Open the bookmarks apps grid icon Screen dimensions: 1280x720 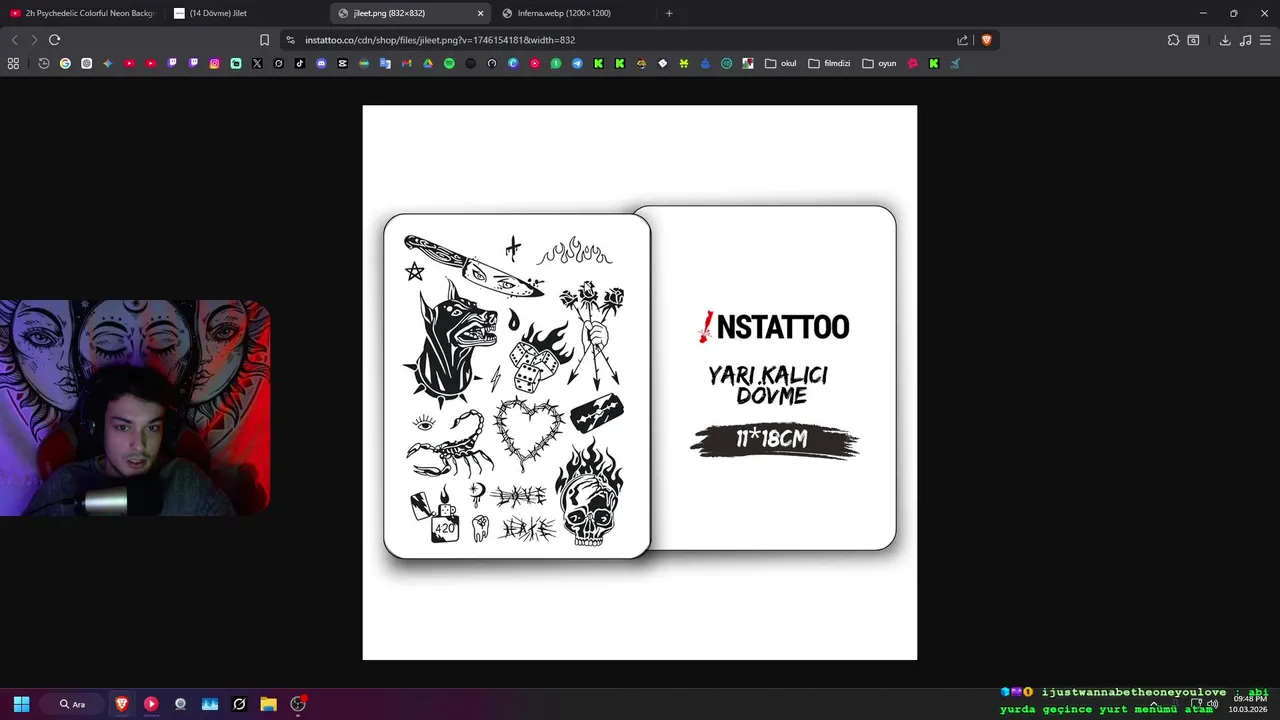(x=13, y=63)
